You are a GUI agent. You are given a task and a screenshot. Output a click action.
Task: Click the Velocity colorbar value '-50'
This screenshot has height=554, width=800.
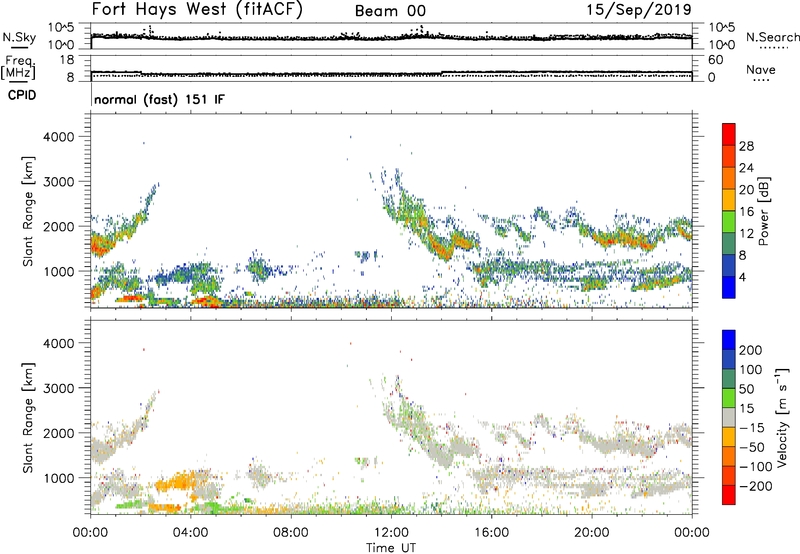[752, 447]
